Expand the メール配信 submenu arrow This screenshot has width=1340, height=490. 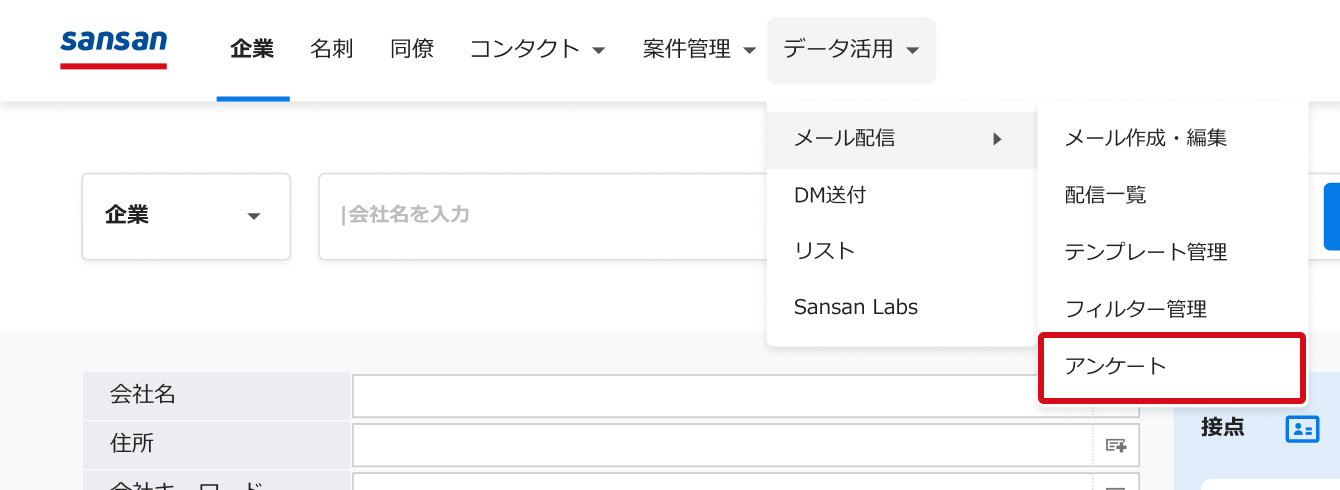[997, 139]
